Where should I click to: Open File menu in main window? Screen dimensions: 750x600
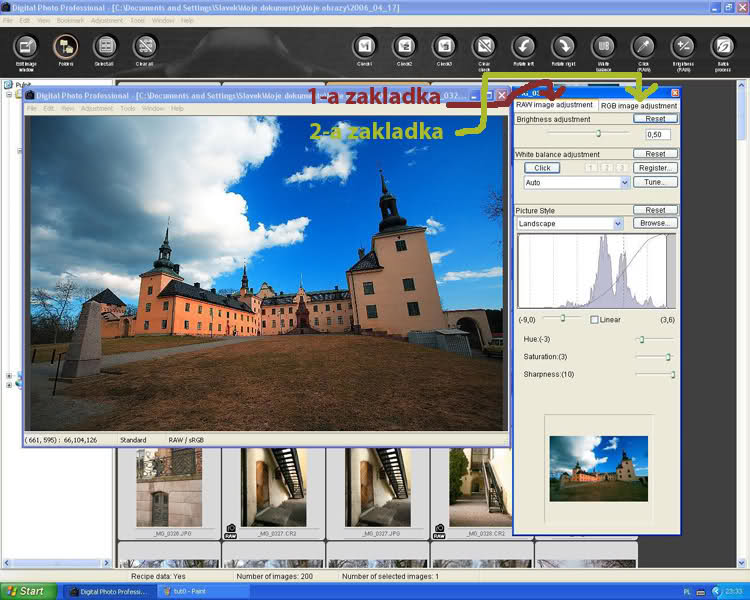[8, 21]
